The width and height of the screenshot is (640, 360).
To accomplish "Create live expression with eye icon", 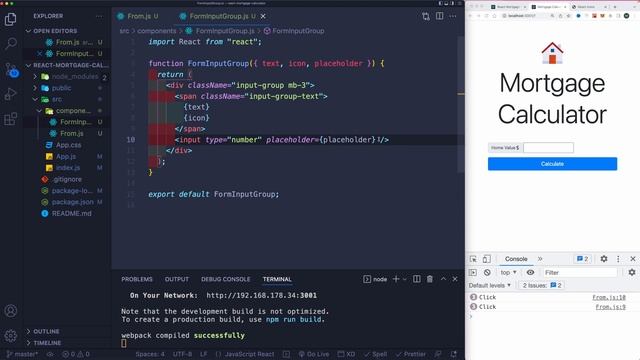I will pyautogui.click(x=530, y=272).
